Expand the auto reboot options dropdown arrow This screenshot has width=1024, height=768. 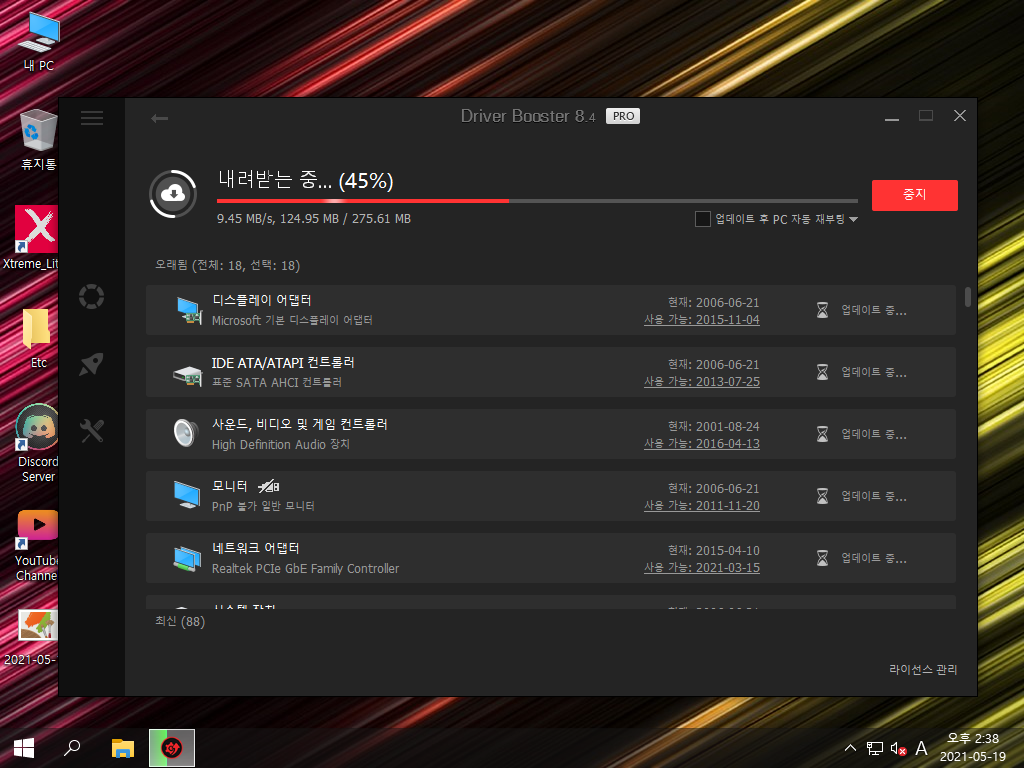[x=854, y=219]
